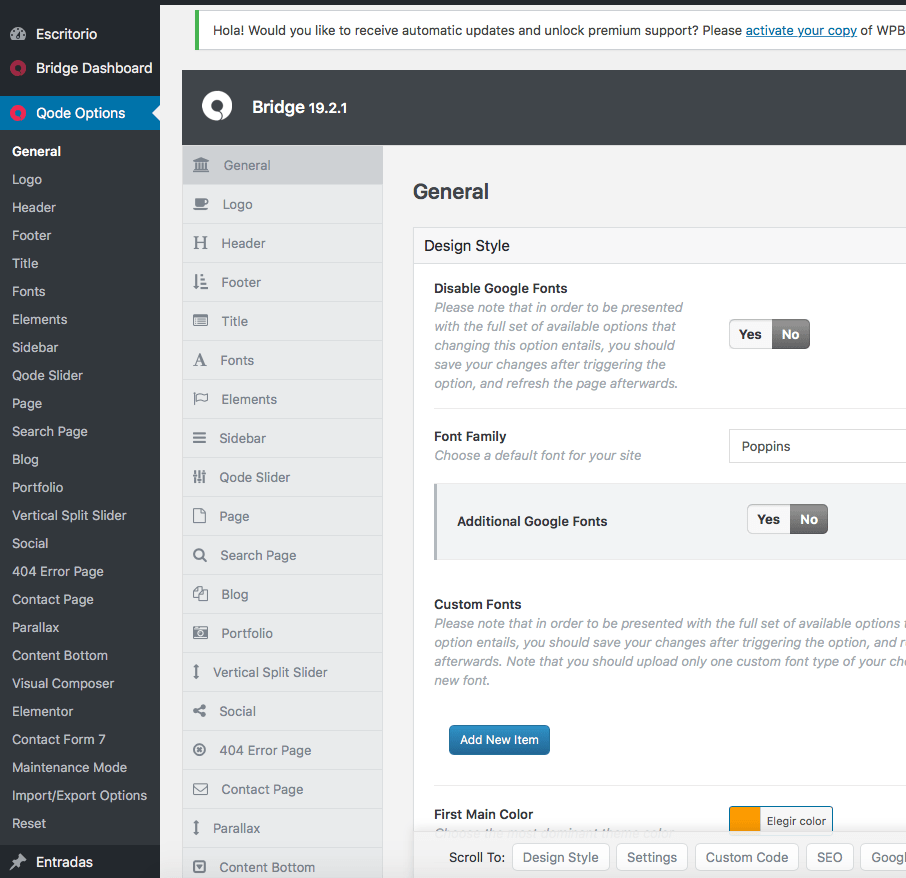Viewport: 906px width, 878px height.
Task: Open the Fonts tab in Bridge options panel
Action: click(x=283, y=360)
